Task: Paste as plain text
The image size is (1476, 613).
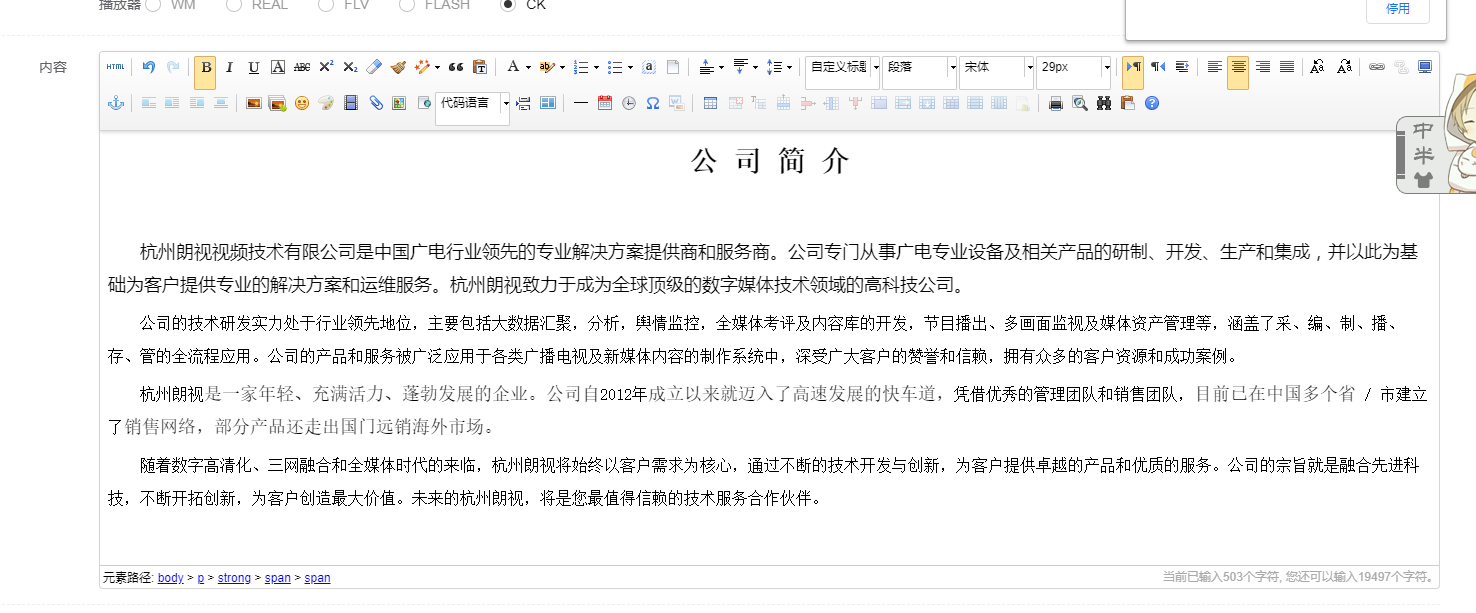Action: pyautogui.click(x=480, y=67)
